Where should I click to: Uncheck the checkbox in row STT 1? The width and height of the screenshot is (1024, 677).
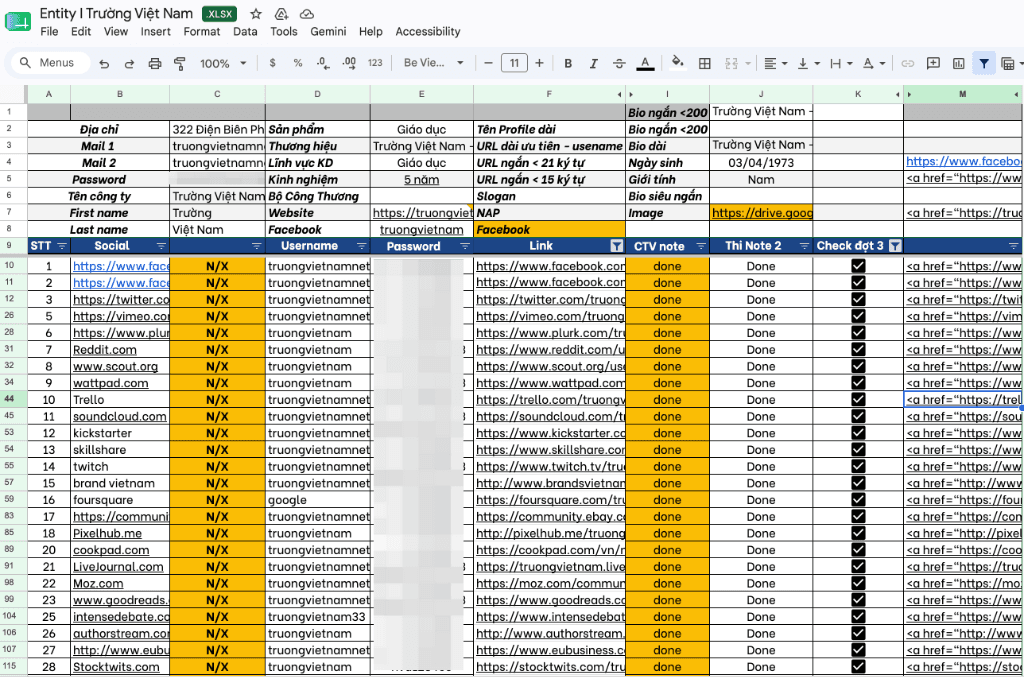(x=858, y=266)
